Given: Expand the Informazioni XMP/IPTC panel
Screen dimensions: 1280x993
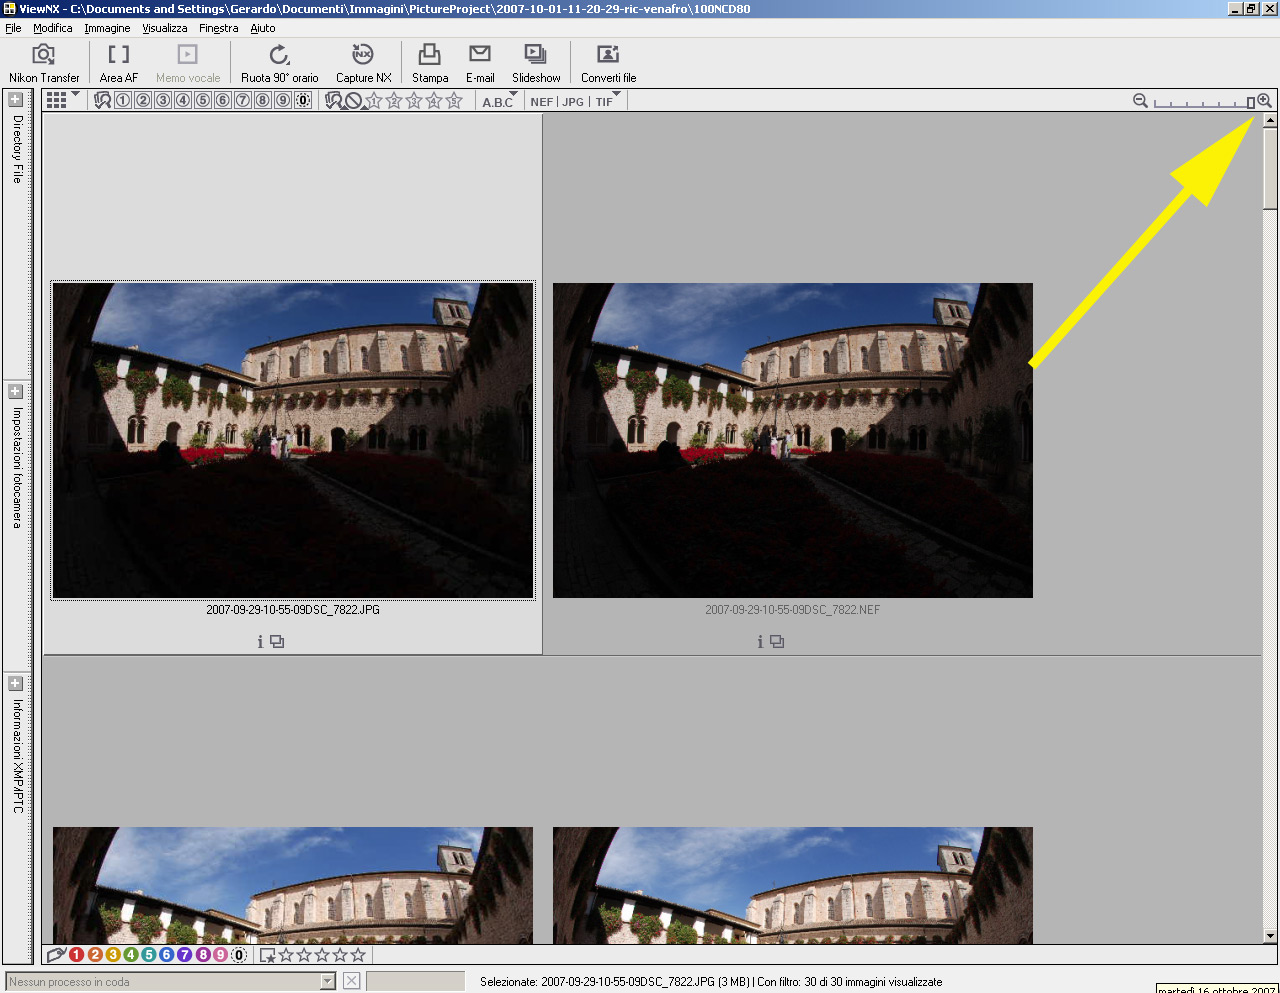Looking at the screenshot, I should pos(16,683).
